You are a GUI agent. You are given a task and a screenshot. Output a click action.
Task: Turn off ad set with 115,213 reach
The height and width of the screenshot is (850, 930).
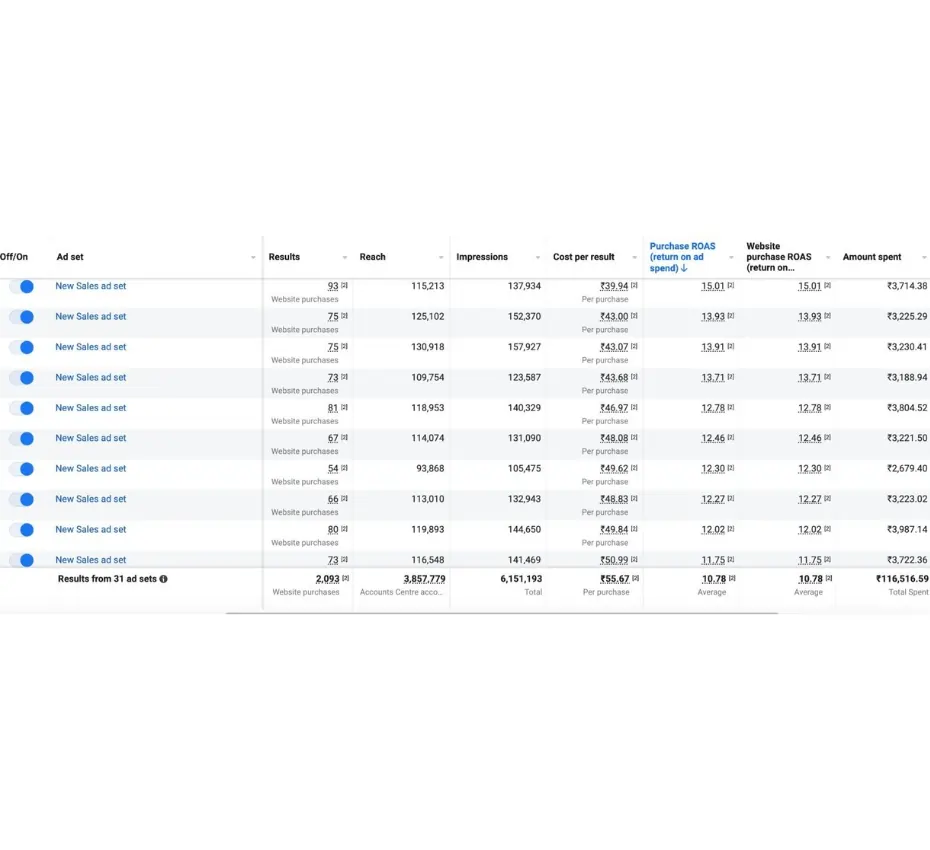pos(22,286)
